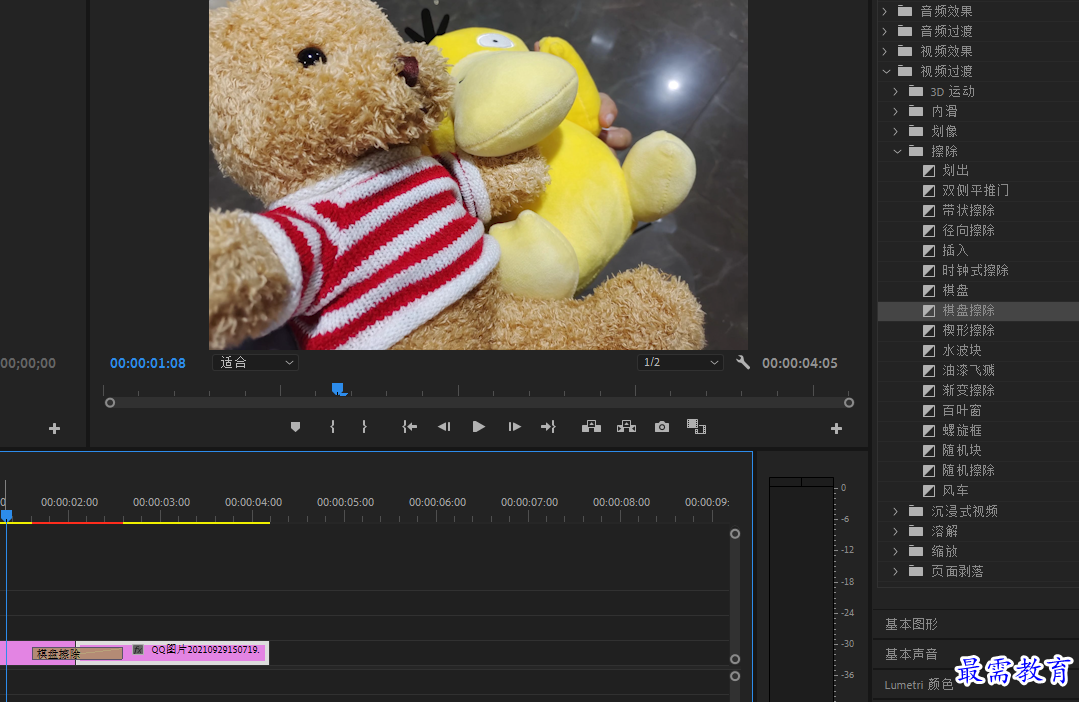Play the program monitor preview
This screenshot has height=702, width=1079.
[x=479, y=427]
